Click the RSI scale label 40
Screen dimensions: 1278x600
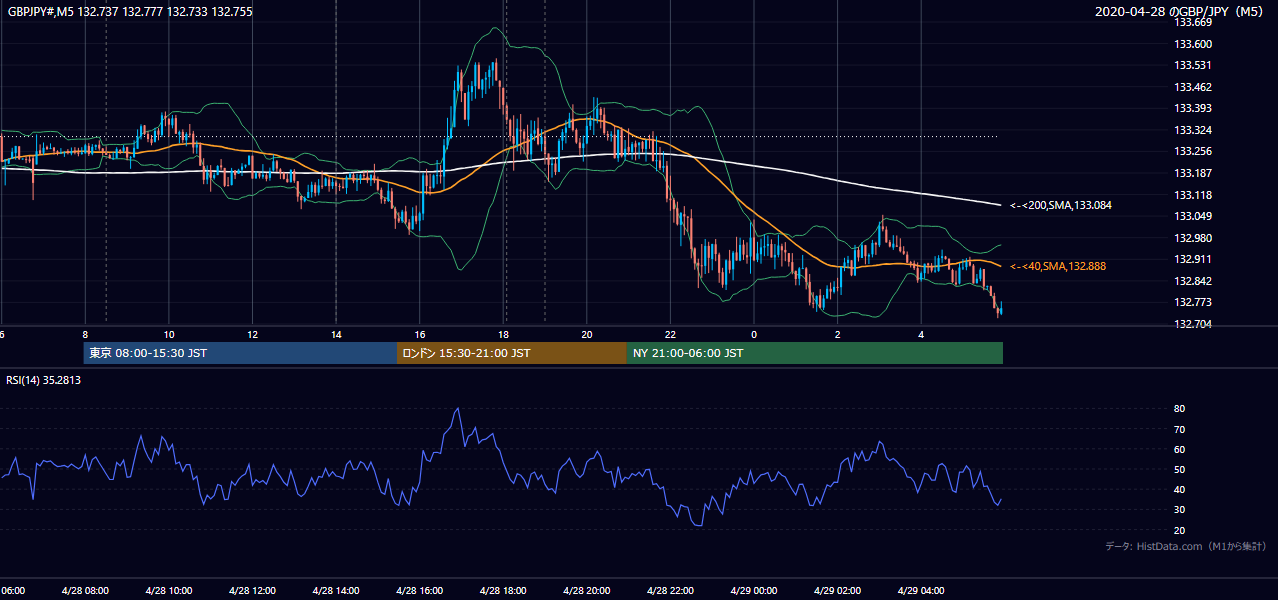click(x=1179, y=489)
